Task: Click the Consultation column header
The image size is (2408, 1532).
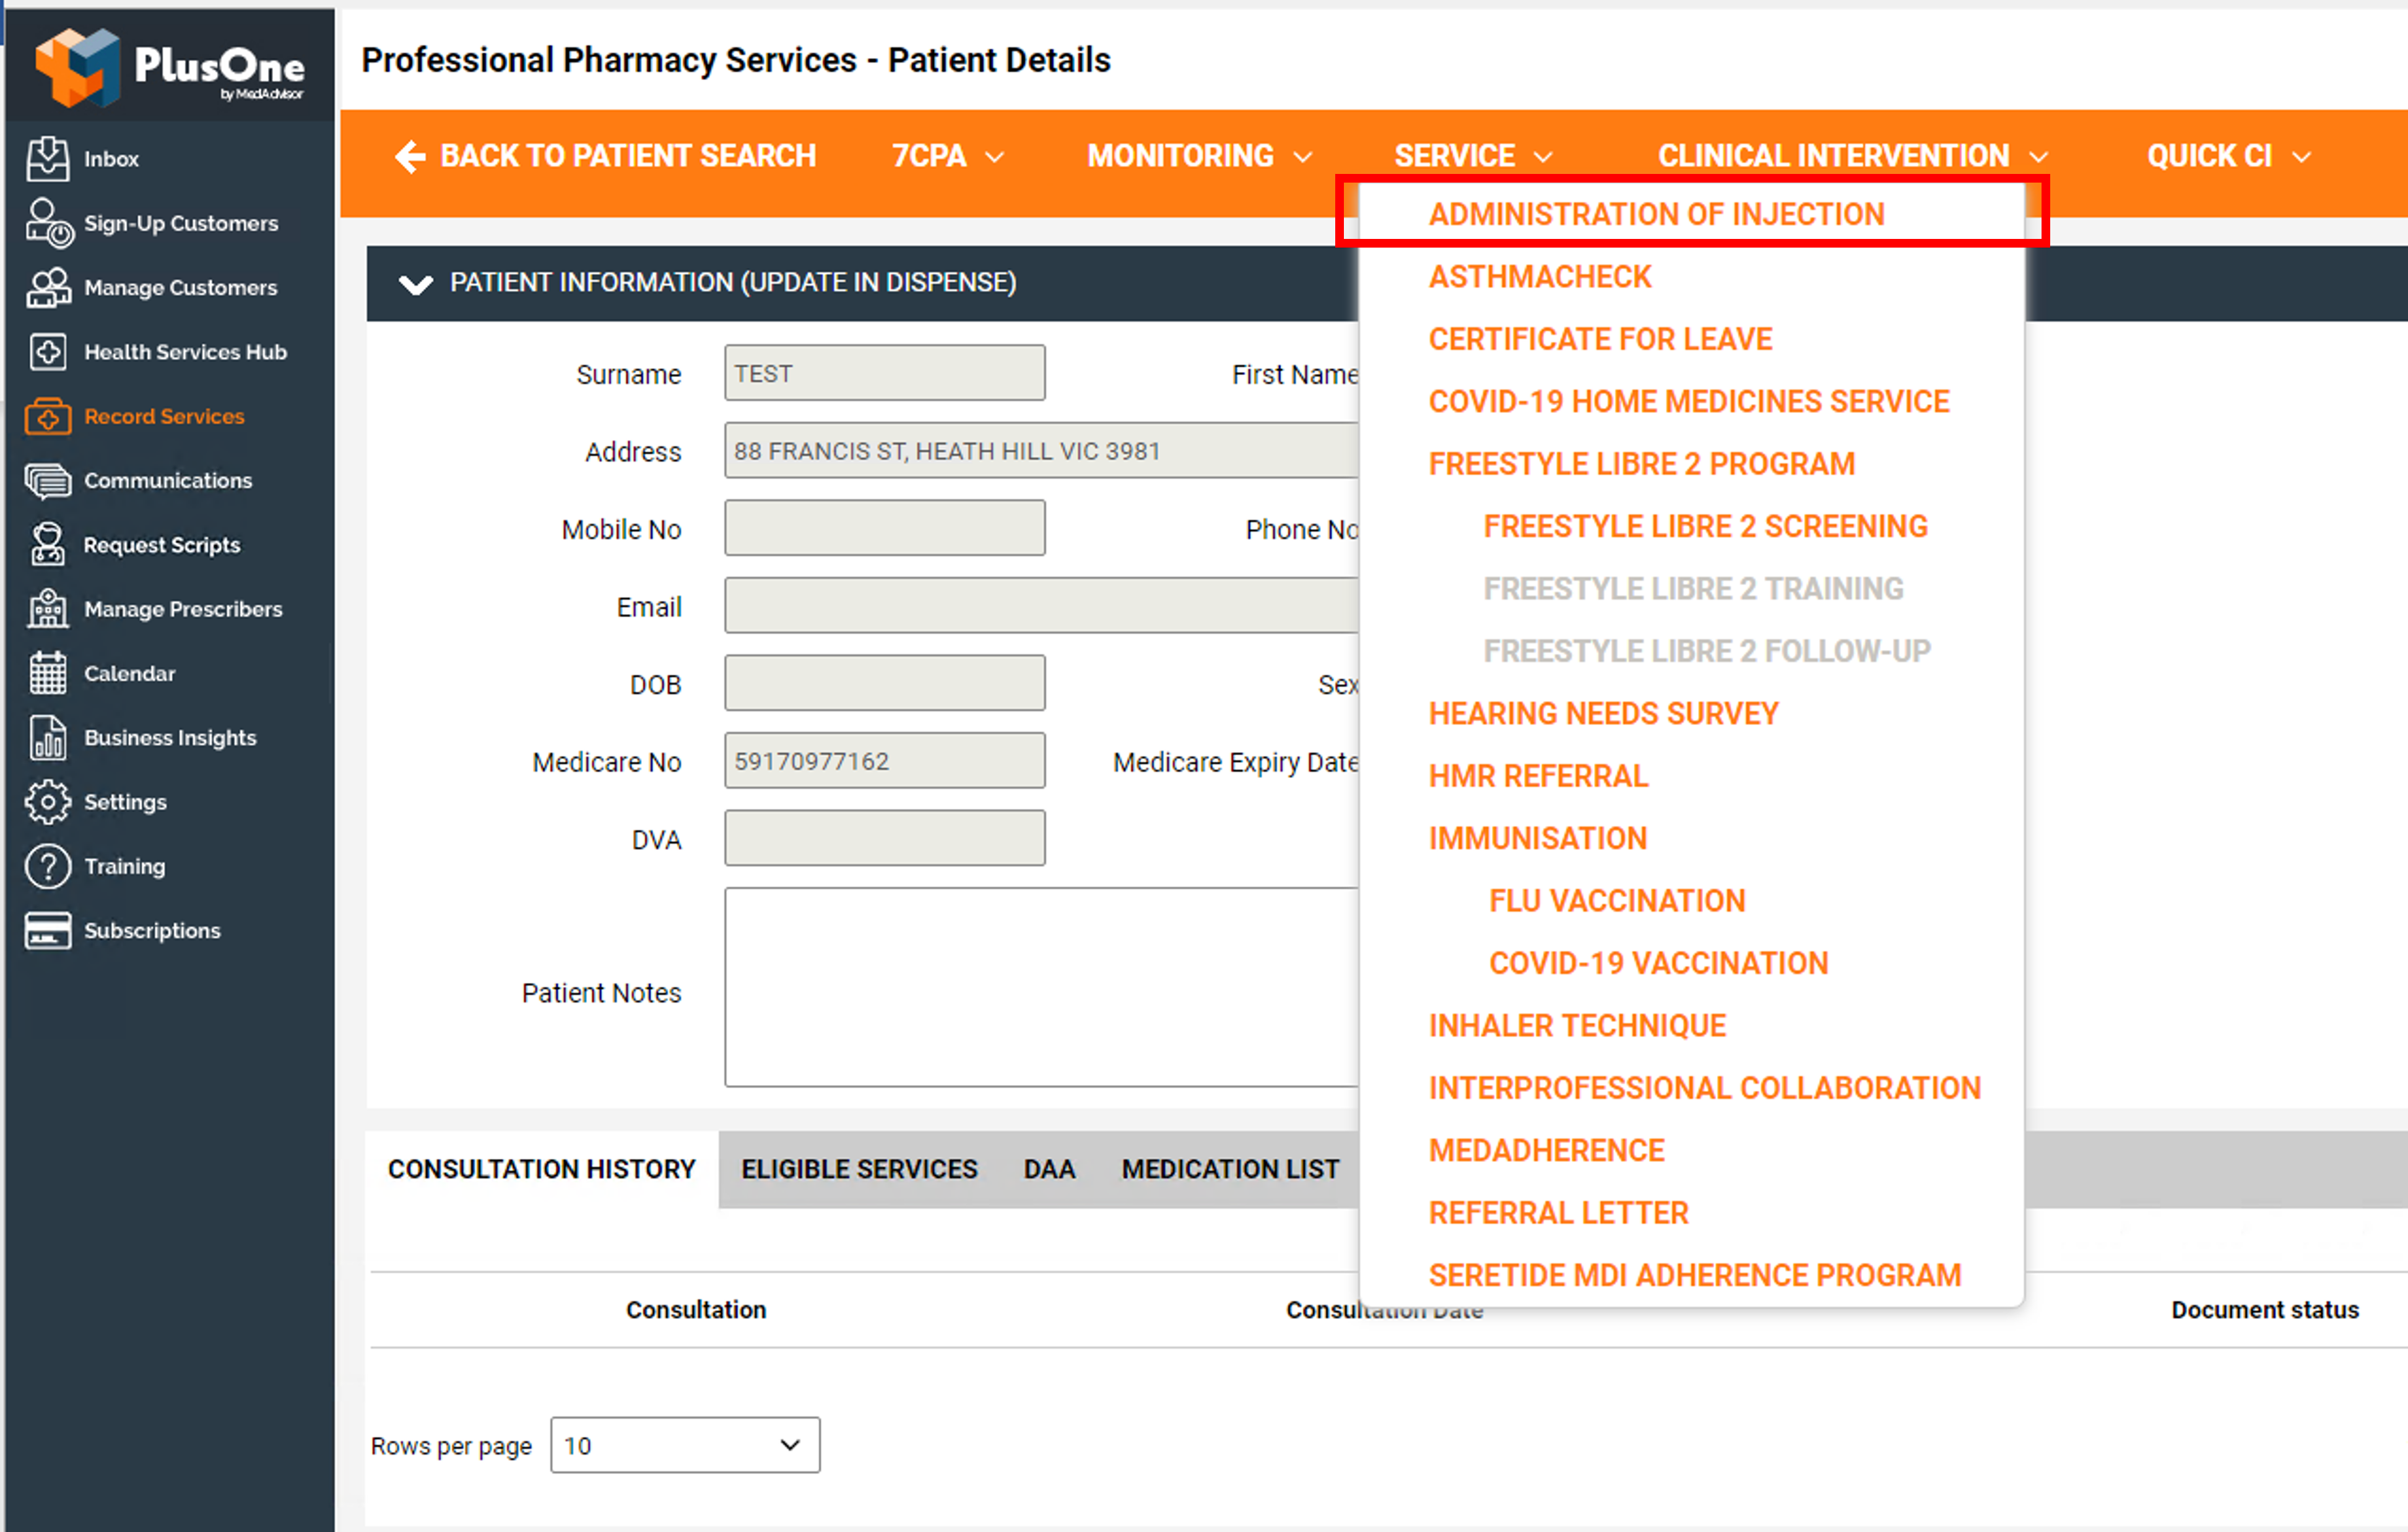Action: (696, 1310)
